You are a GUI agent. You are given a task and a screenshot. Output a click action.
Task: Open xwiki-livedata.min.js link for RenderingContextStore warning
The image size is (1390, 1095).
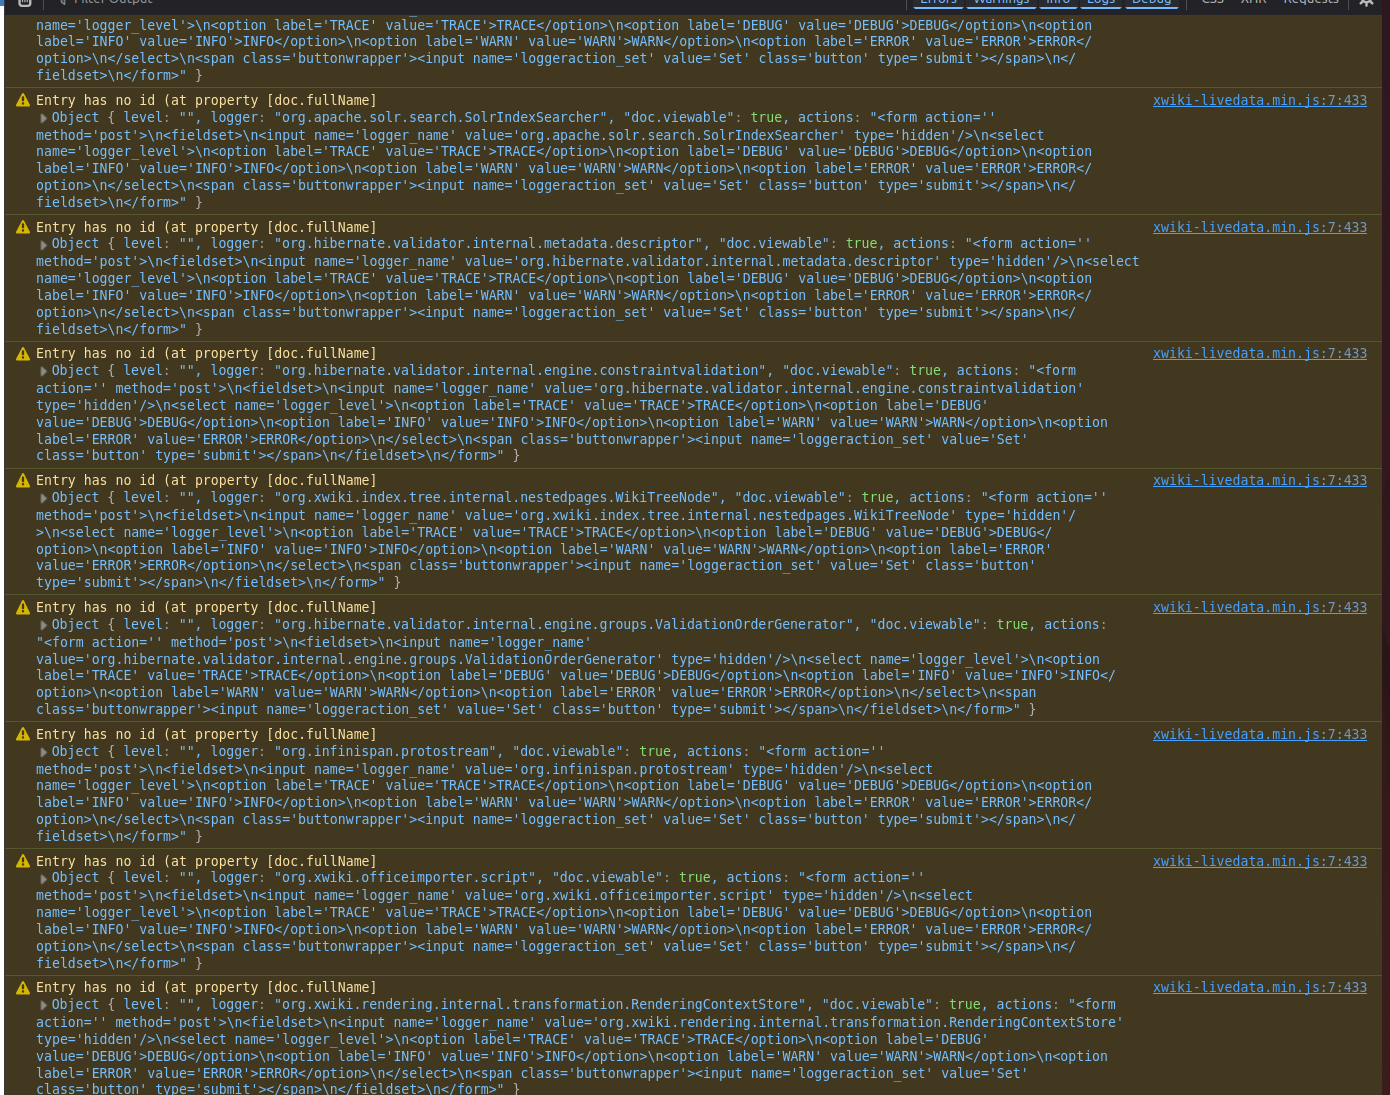point(1259,987)
